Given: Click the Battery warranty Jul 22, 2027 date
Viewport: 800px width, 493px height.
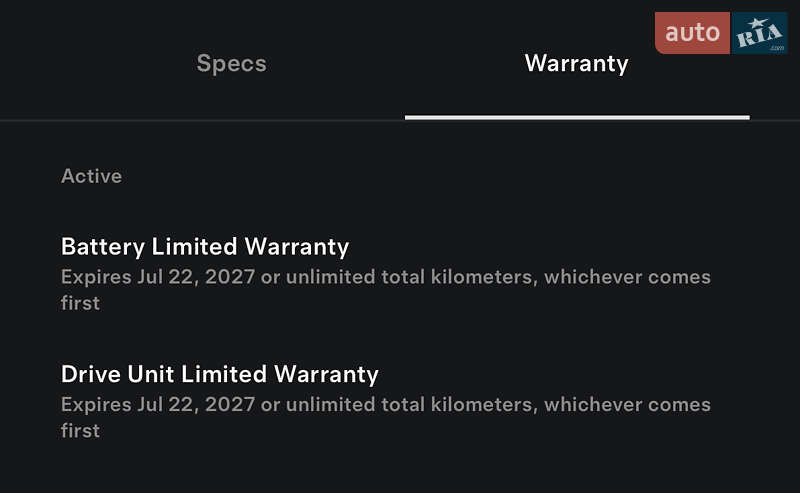Looking at the screenshot, I should click(196, 277).
